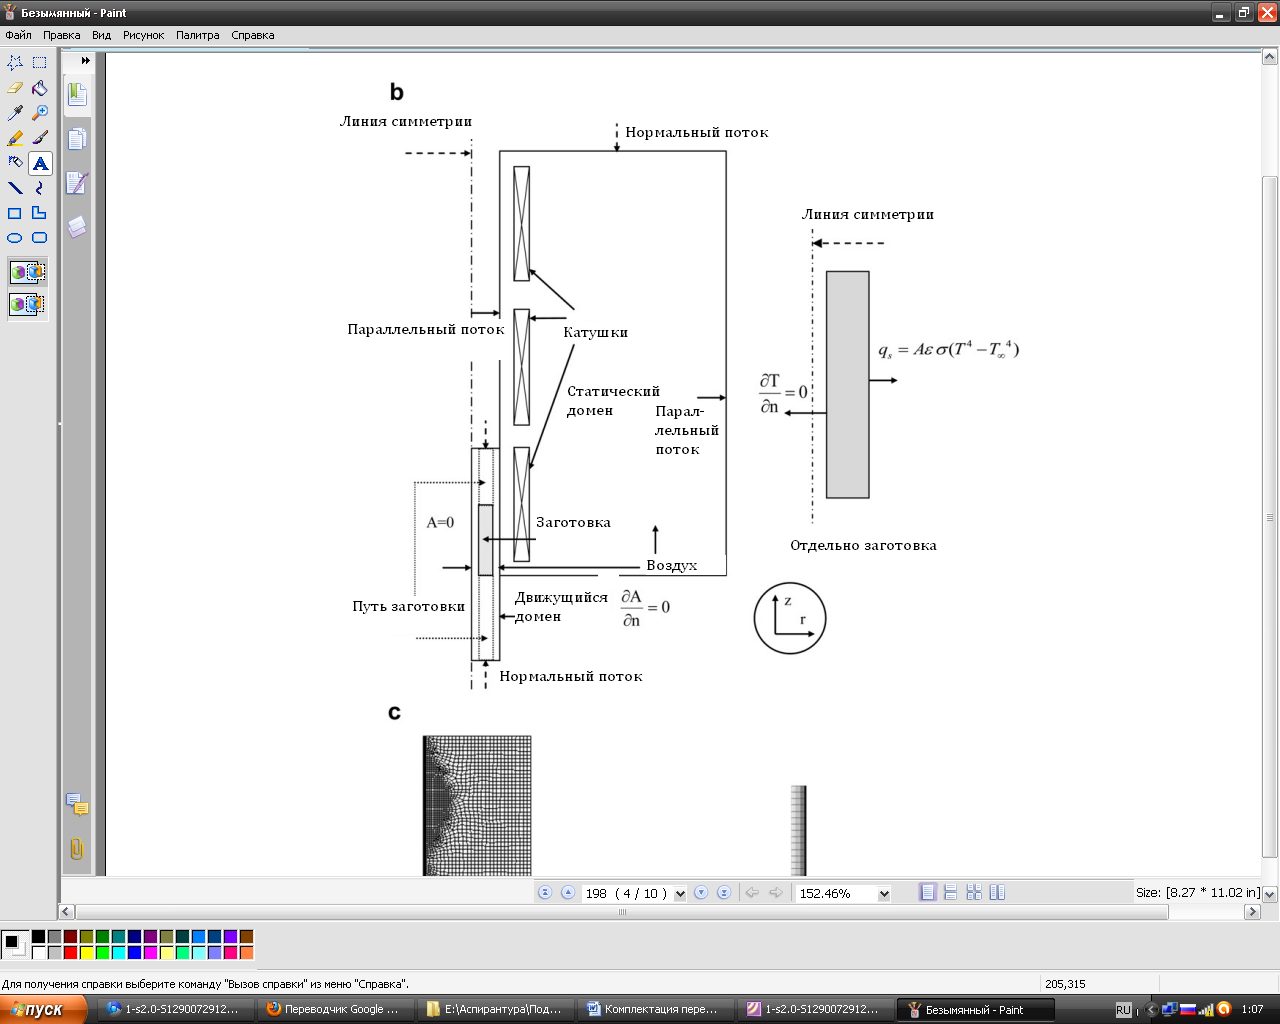Switch to facing pages layout
The width and height of the screenshot is (1280, 1024).
pyautogui.click(x=997, y=893)
